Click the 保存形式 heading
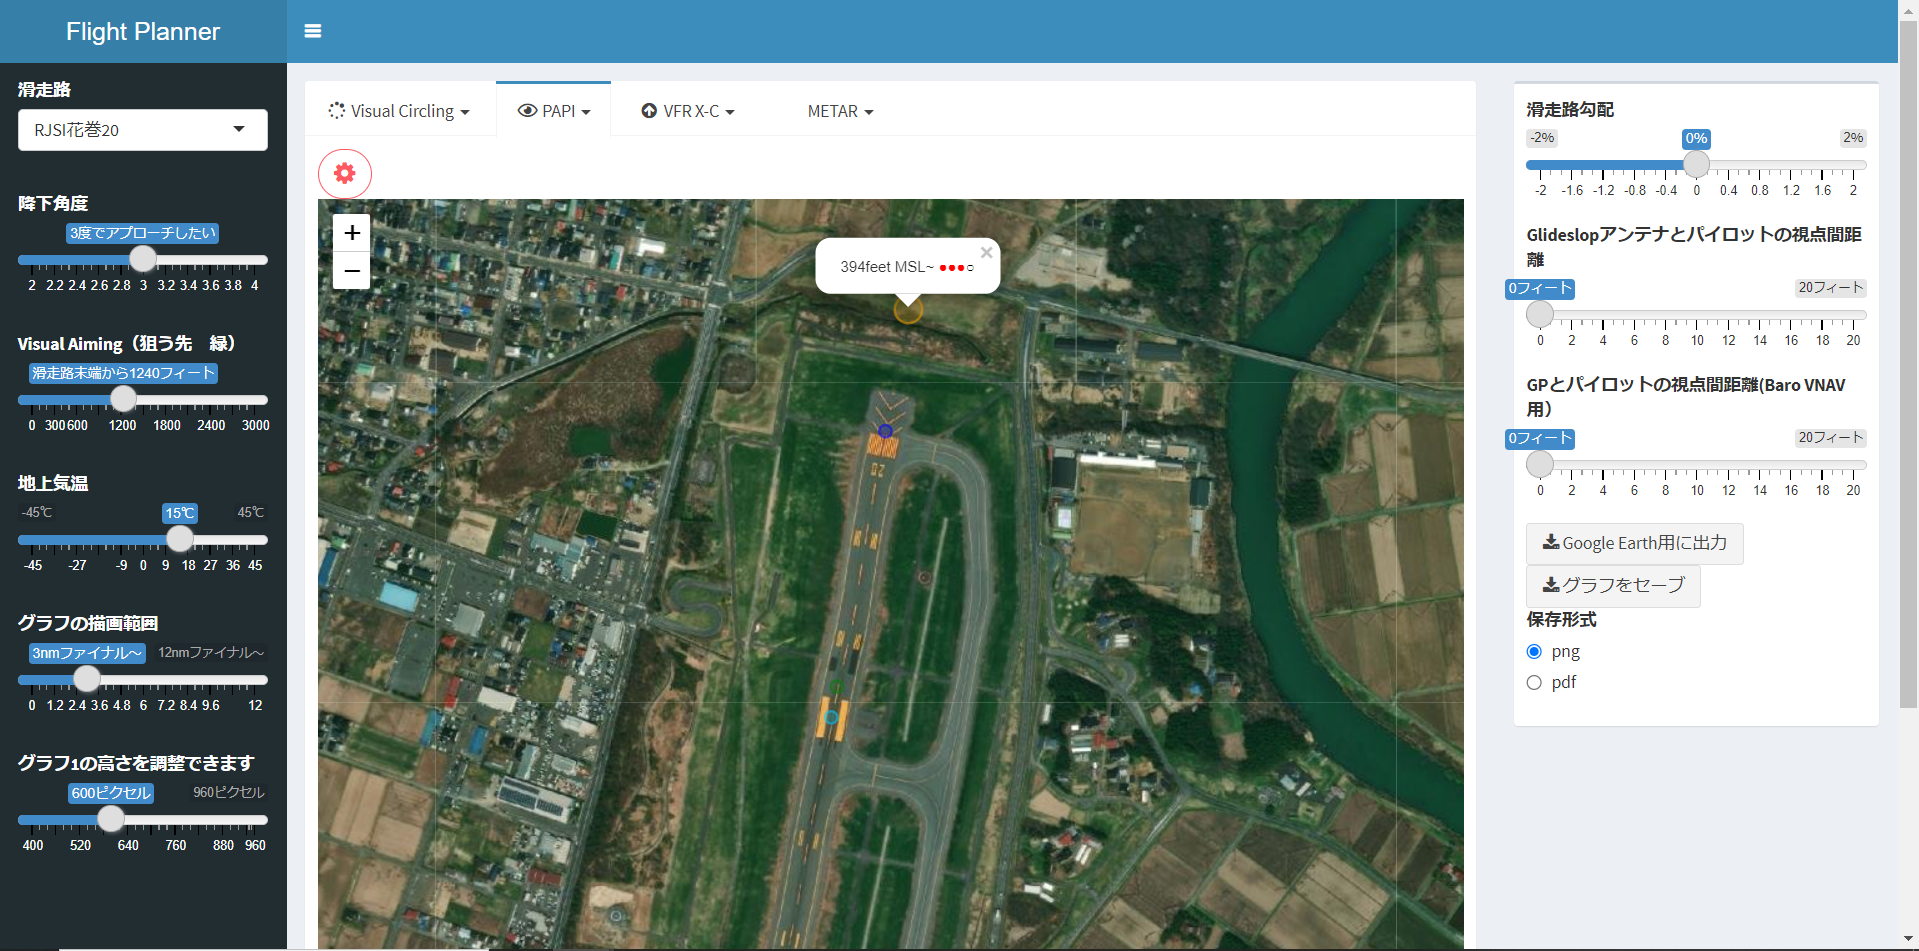 [1561, 620]
